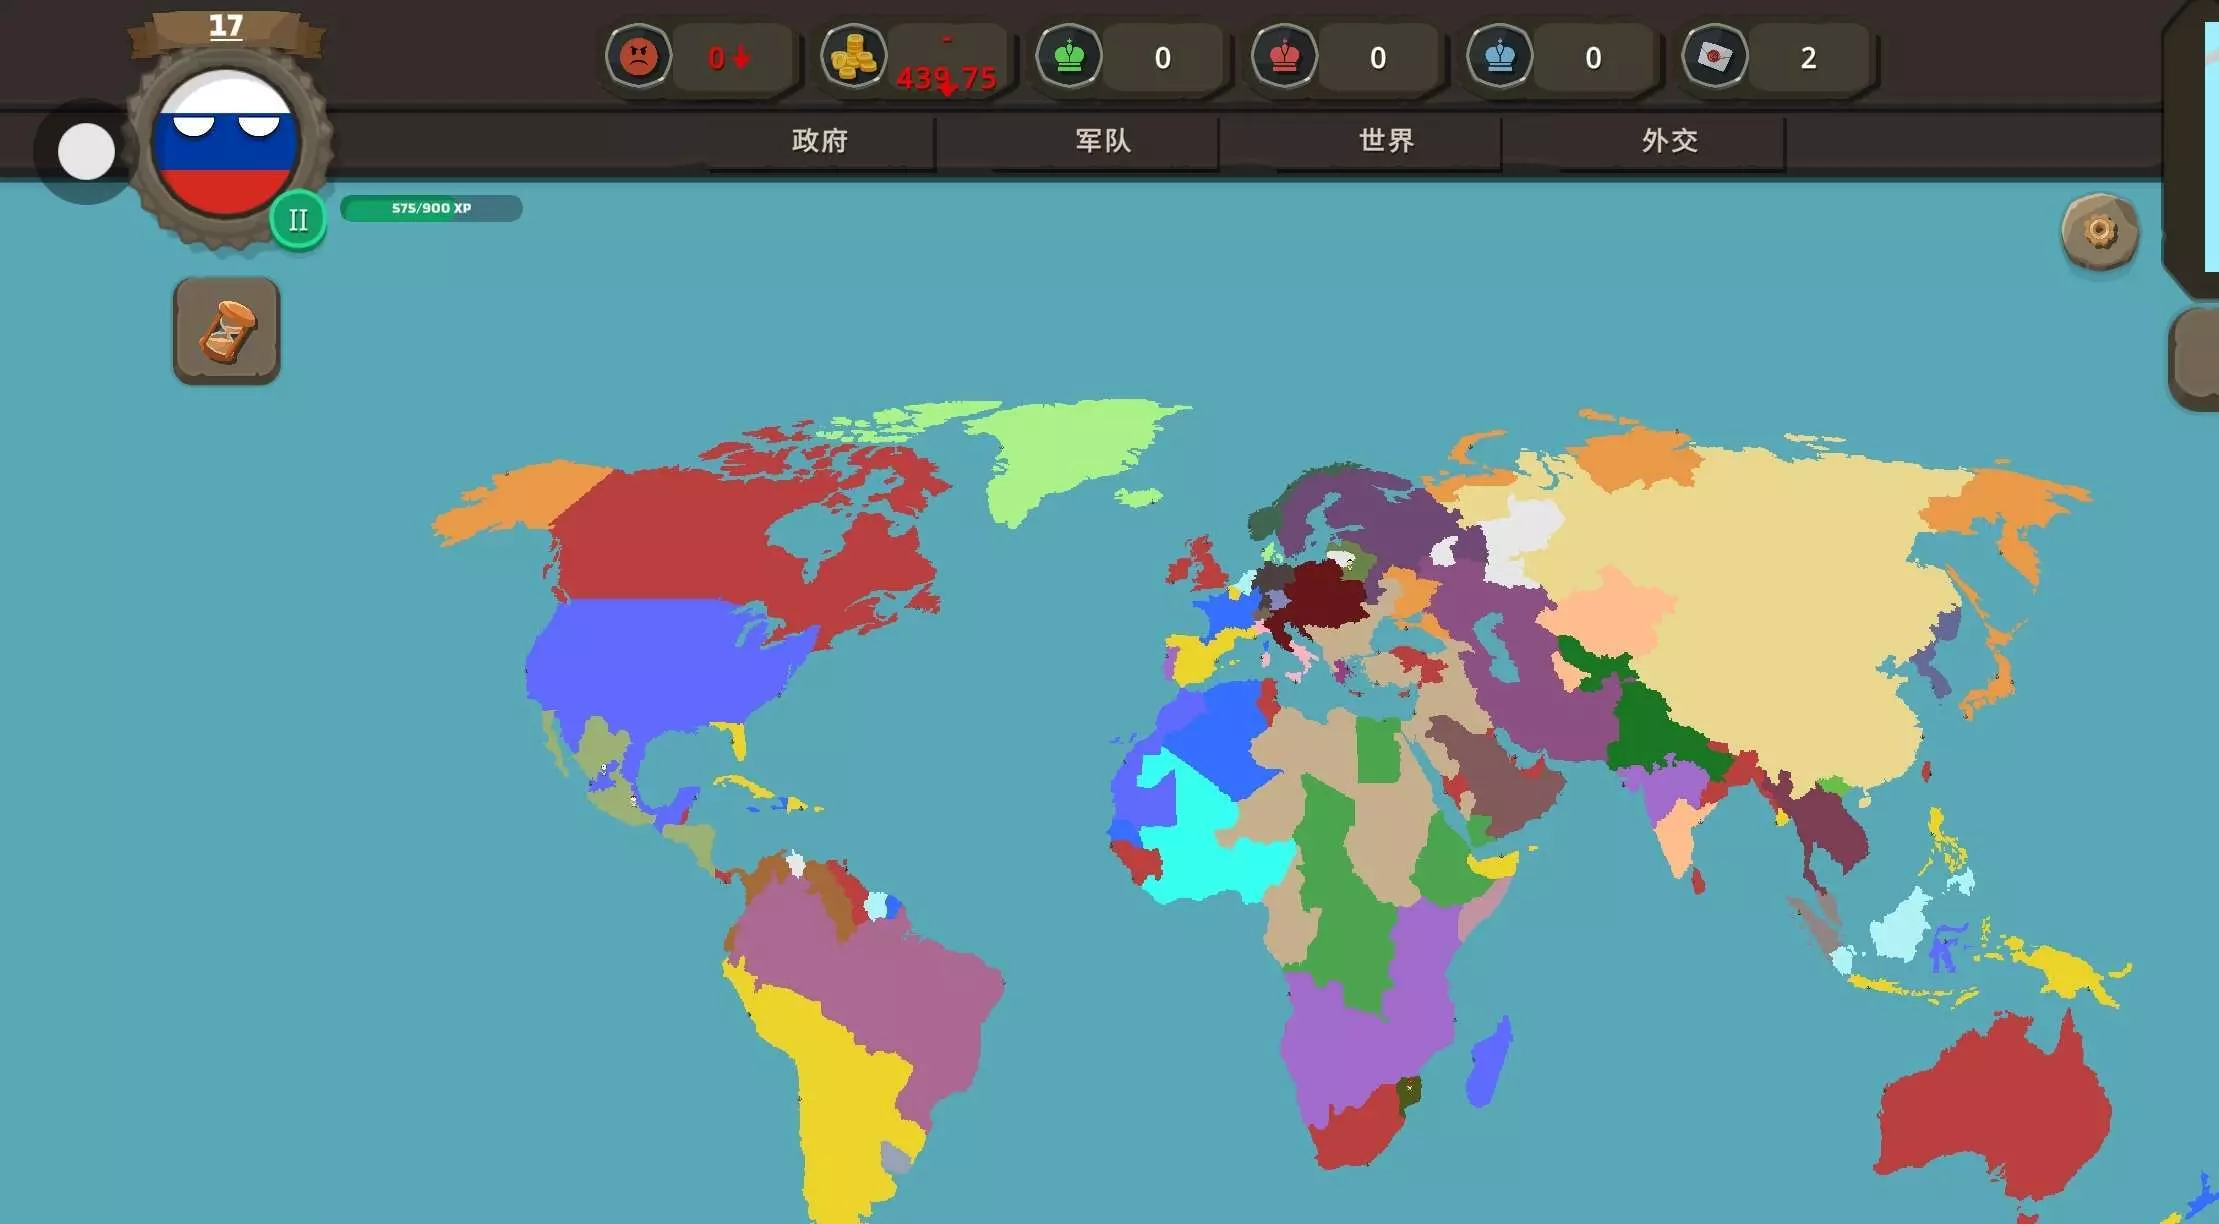
Task: Open the 军队 army tab
Action: coord(1103,141)
